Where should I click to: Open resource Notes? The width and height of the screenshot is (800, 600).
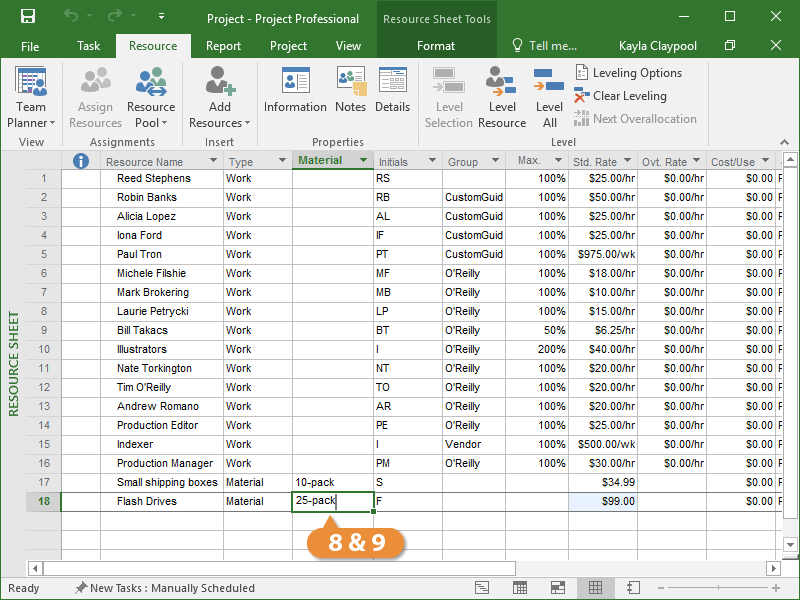350,90
